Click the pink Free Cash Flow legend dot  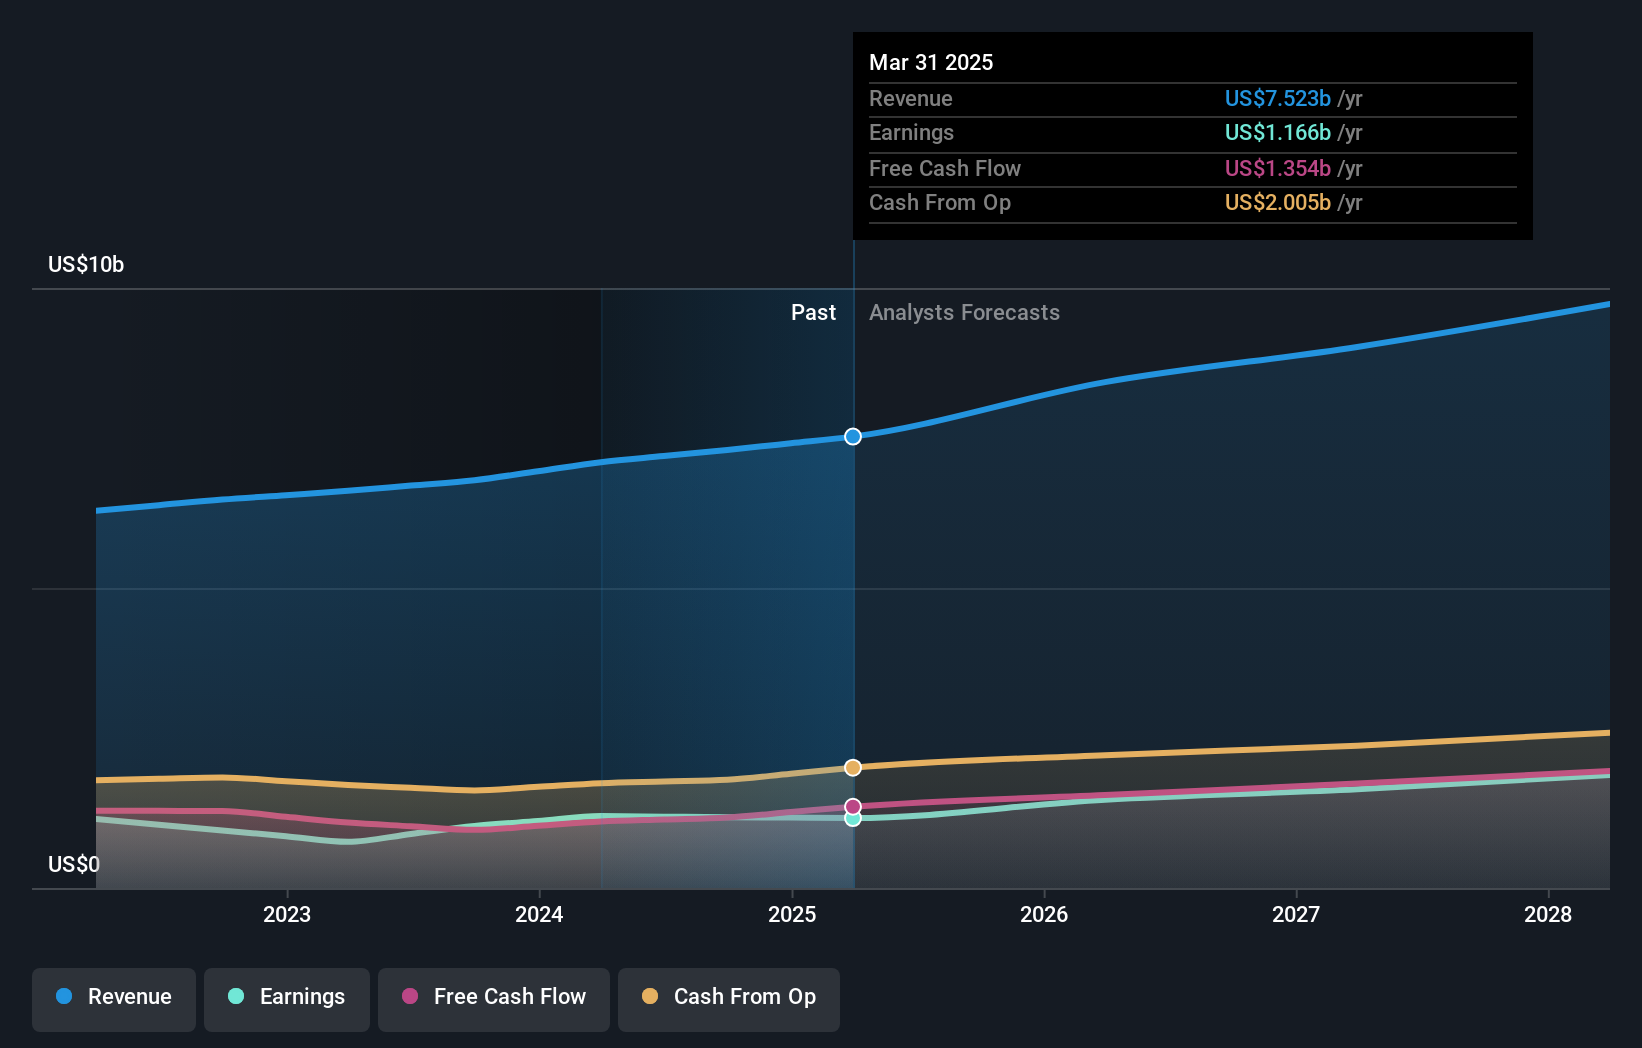click(x=410, y=997)
